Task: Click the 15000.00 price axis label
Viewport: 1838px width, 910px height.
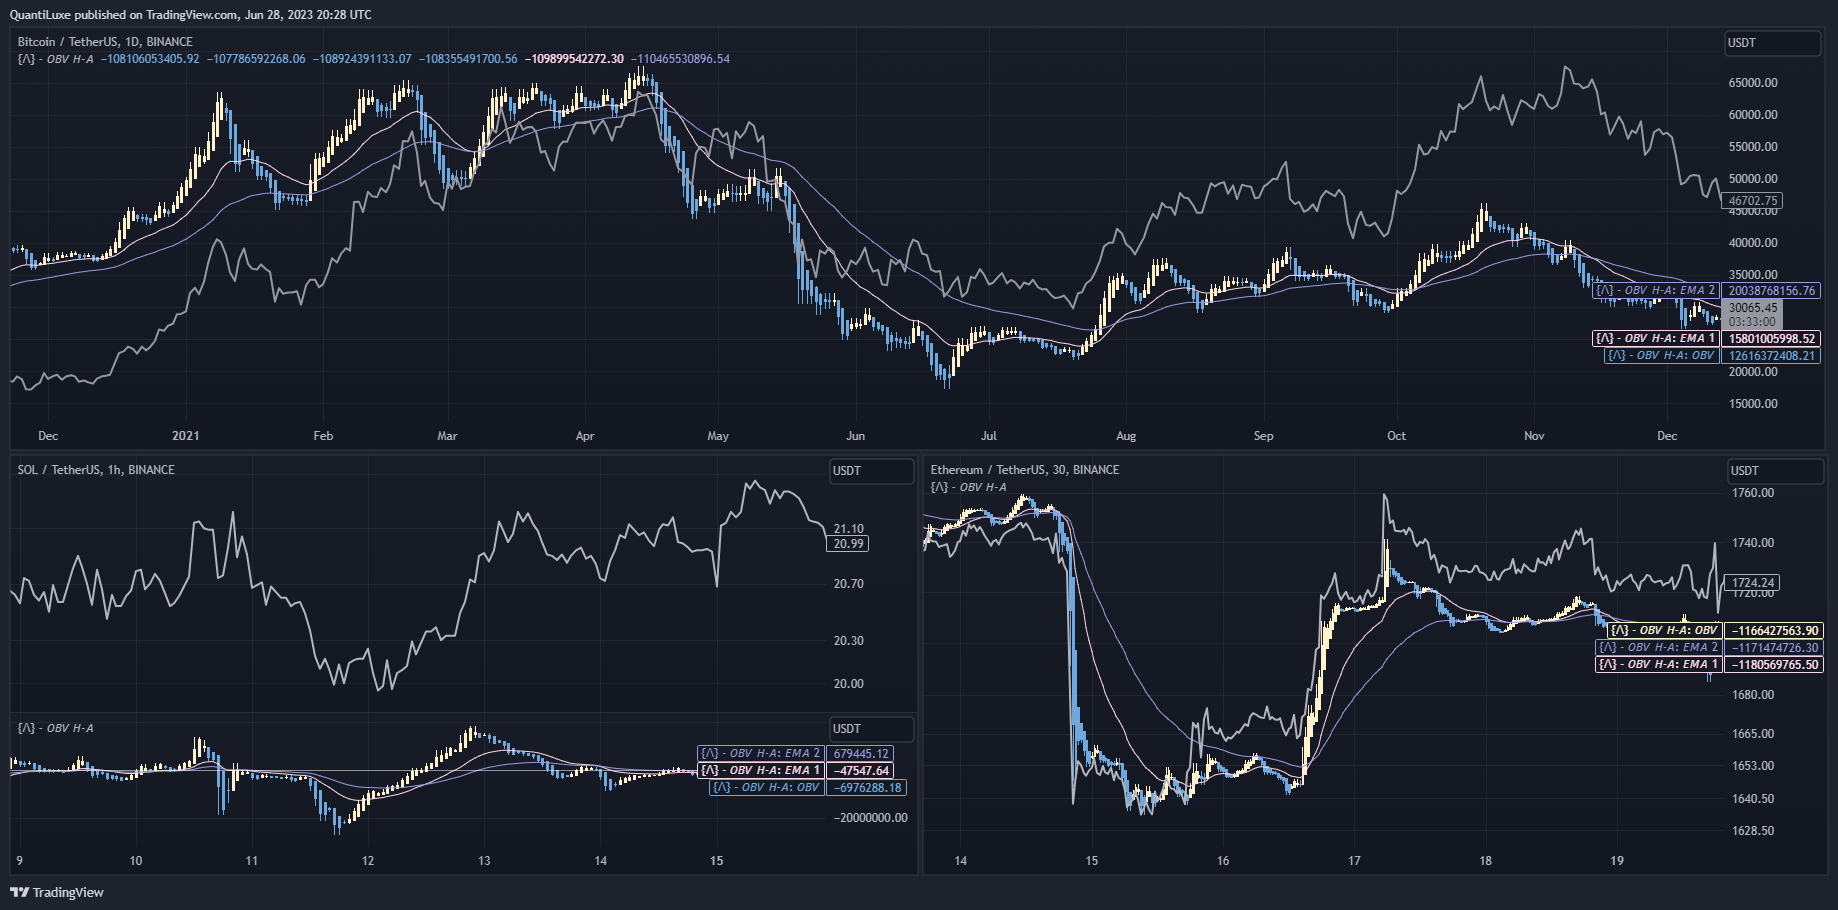Action: (x=1753, y=404)
